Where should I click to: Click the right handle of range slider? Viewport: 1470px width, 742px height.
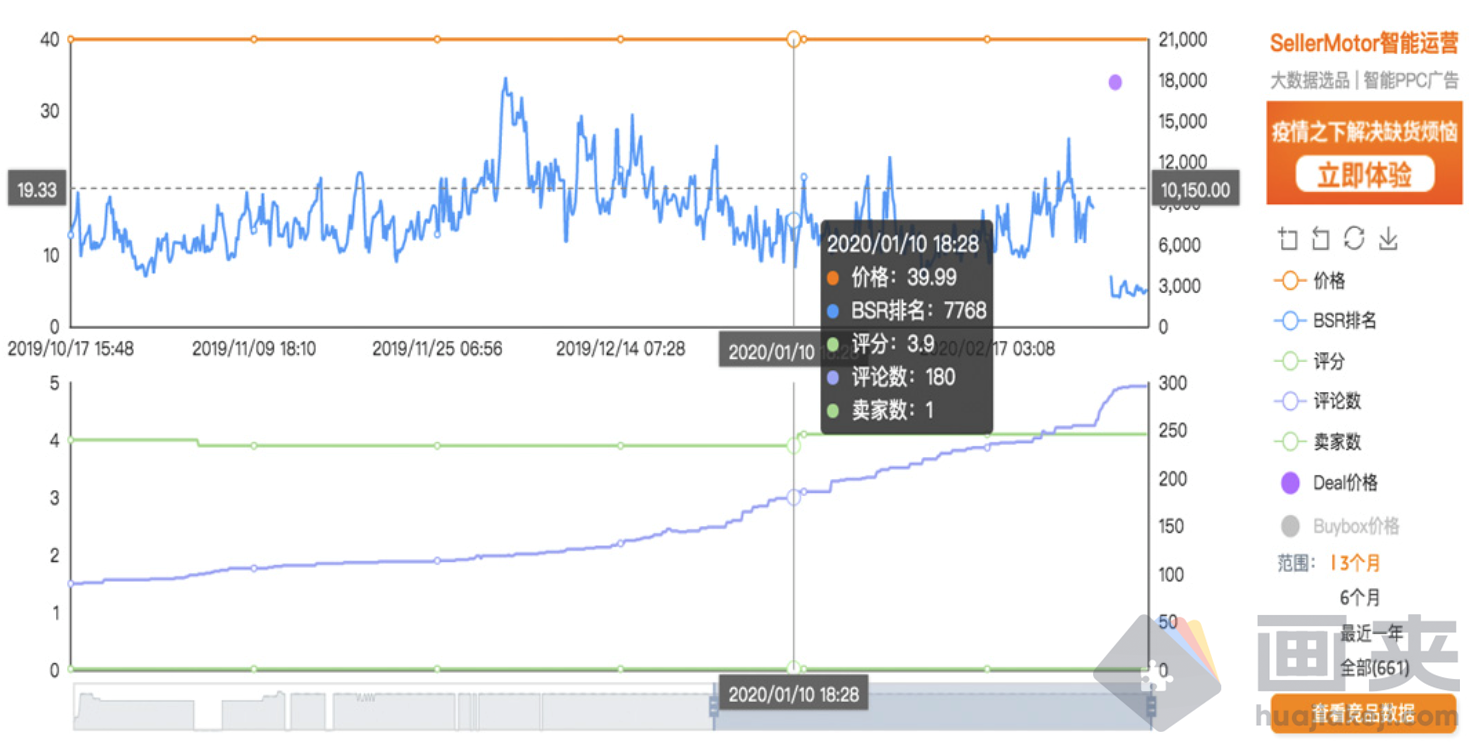(1151, 707)
